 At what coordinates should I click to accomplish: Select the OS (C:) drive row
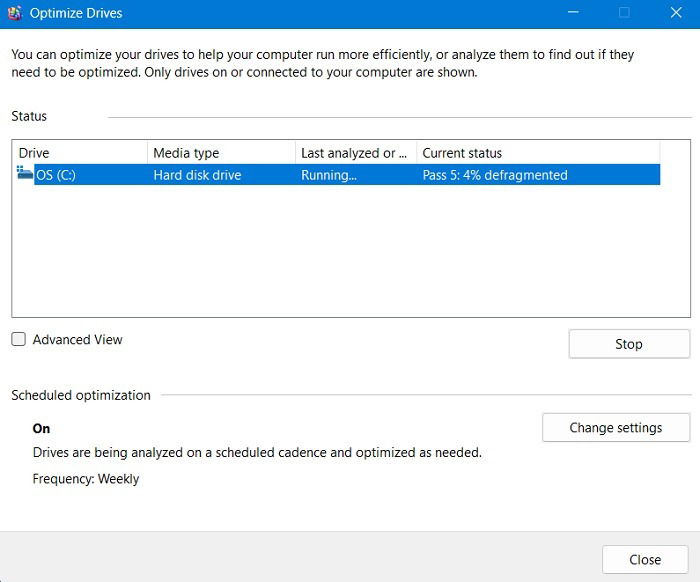point(338,175)
